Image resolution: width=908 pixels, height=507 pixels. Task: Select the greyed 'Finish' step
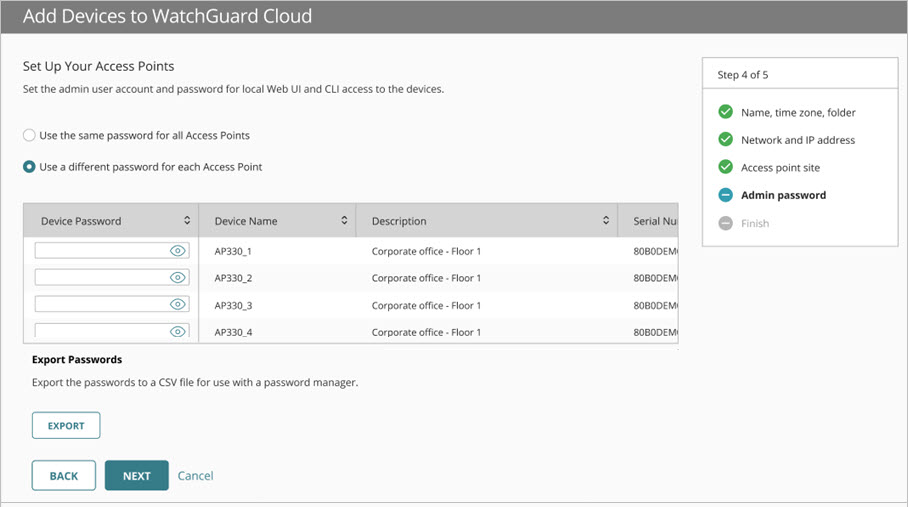tap(755, 223)
